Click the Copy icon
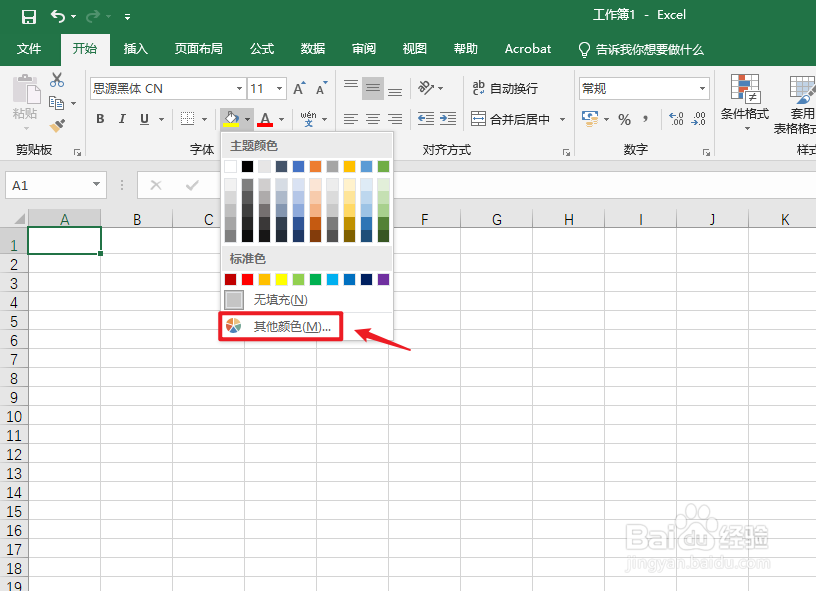Viewport: 816px width, 591px height. [56, 103]
